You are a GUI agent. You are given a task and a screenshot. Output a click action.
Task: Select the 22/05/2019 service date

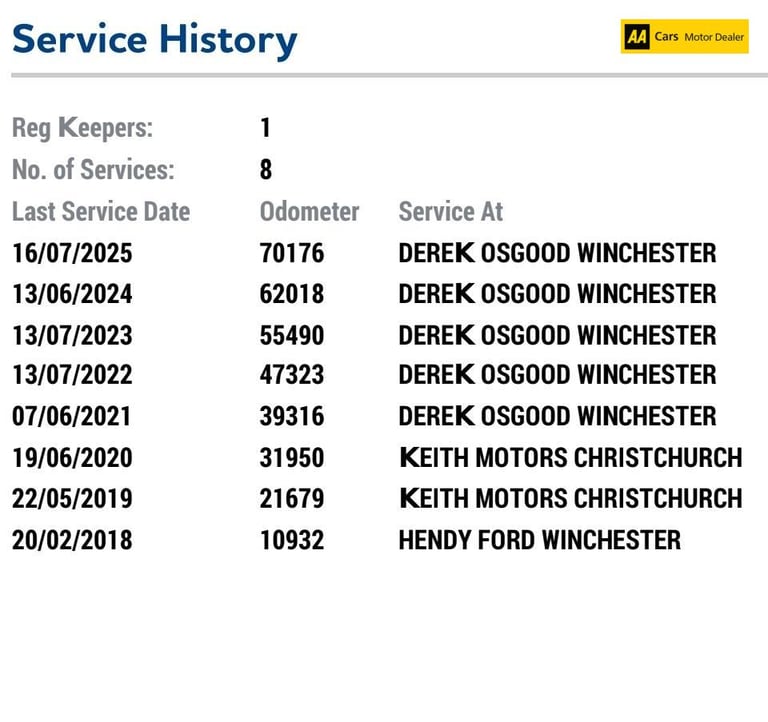tap(72, 499)
